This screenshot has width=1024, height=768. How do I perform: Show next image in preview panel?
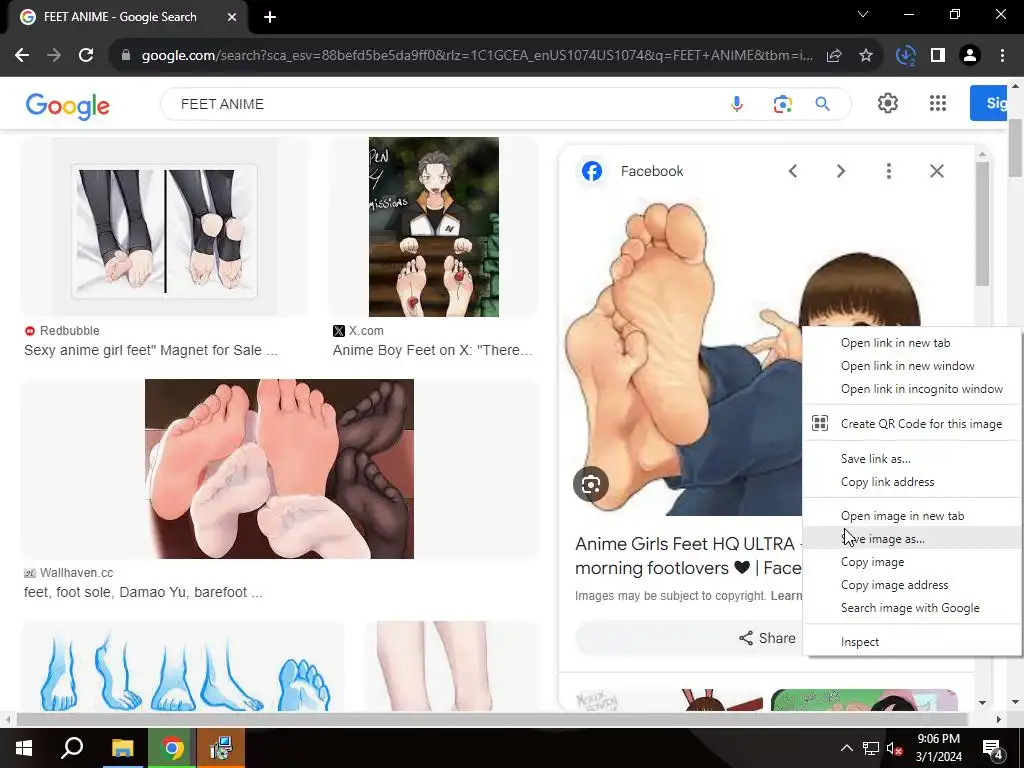[x=840, y=171]
